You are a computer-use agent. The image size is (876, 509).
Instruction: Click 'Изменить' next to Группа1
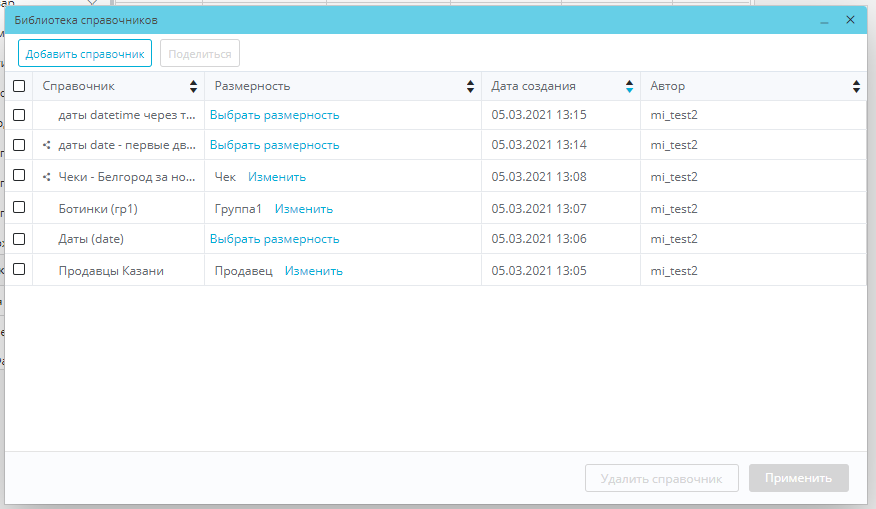pos(304,209)
